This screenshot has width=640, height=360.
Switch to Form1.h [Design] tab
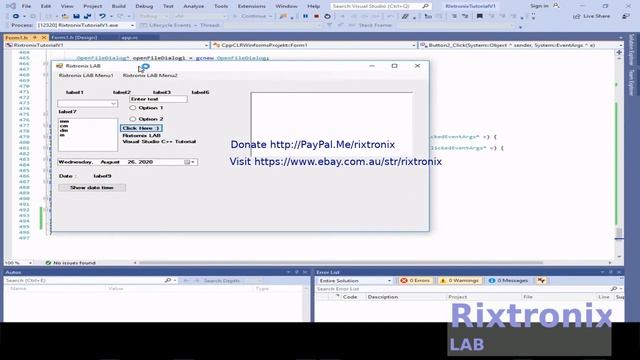click(x=74, y=38)
